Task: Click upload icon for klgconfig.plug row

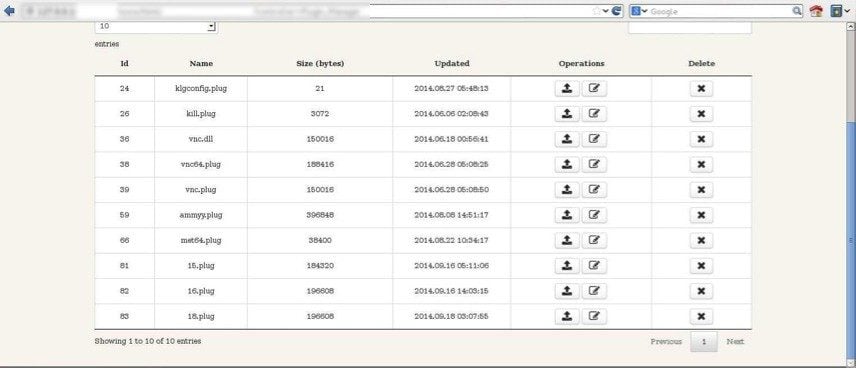Action: pyautogui.click(x=567, y=89)
